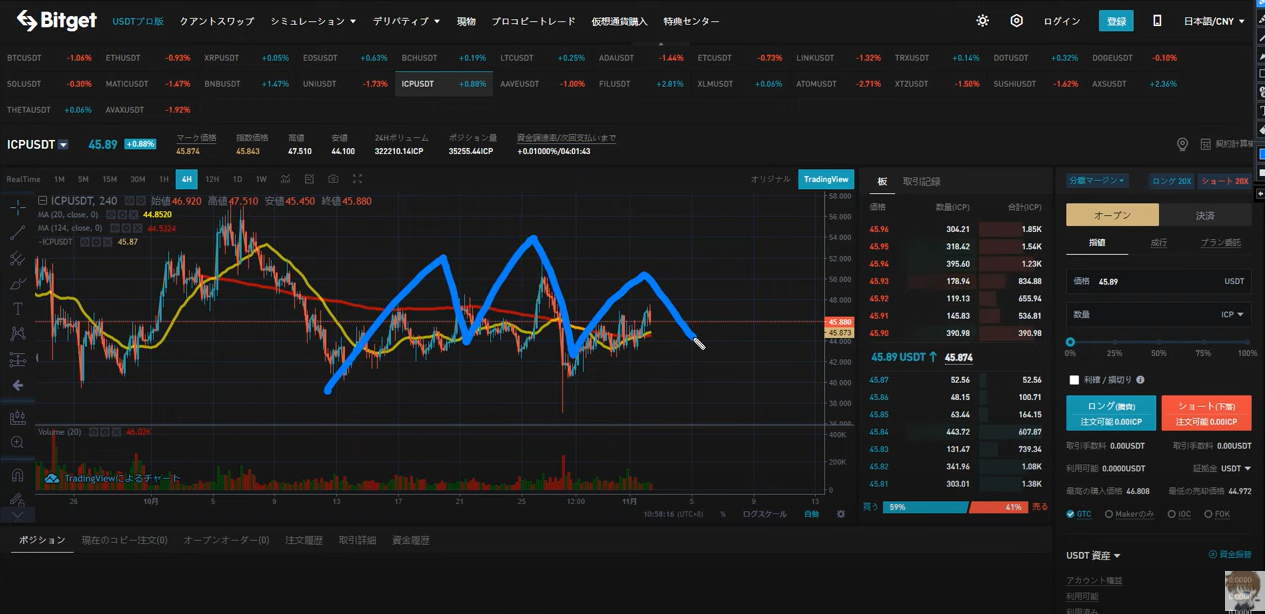The image size is (1265, 614).
Task: Enable the 利確/損切り checkbox
Action: coord(1074,380)
